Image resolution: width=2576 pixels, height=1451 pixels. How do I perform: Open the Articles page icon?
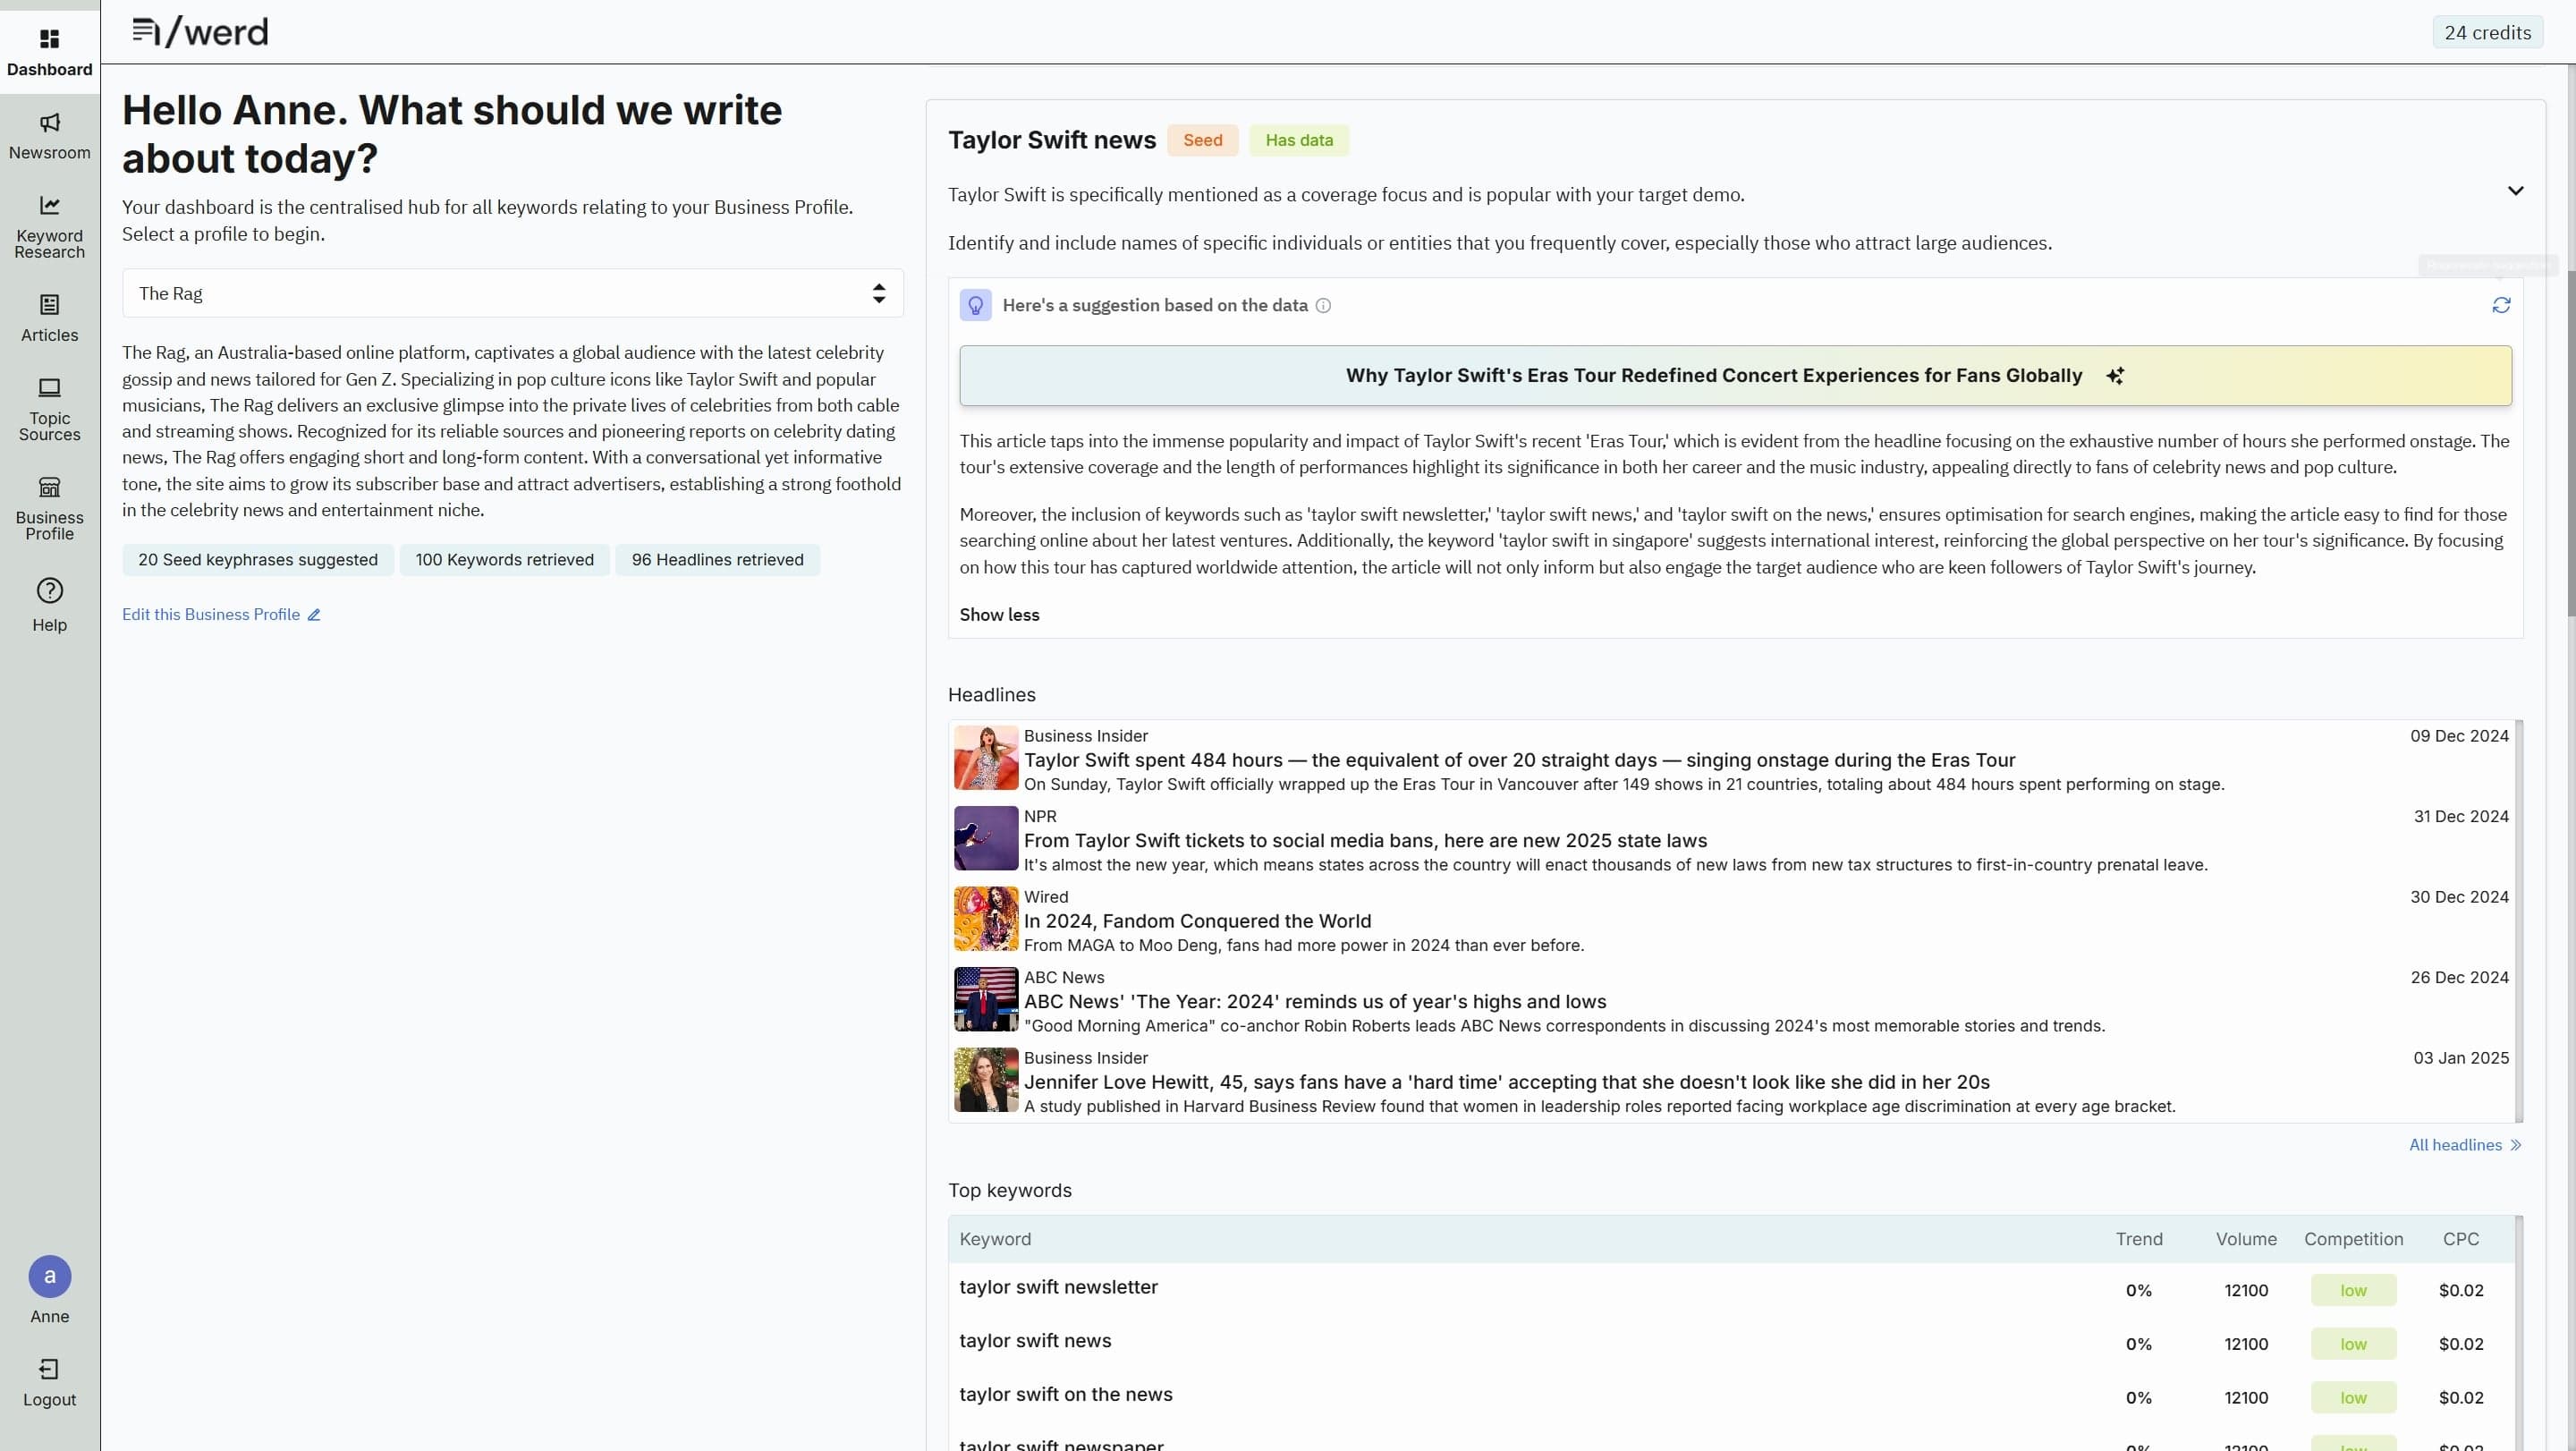tap(49, 304)
